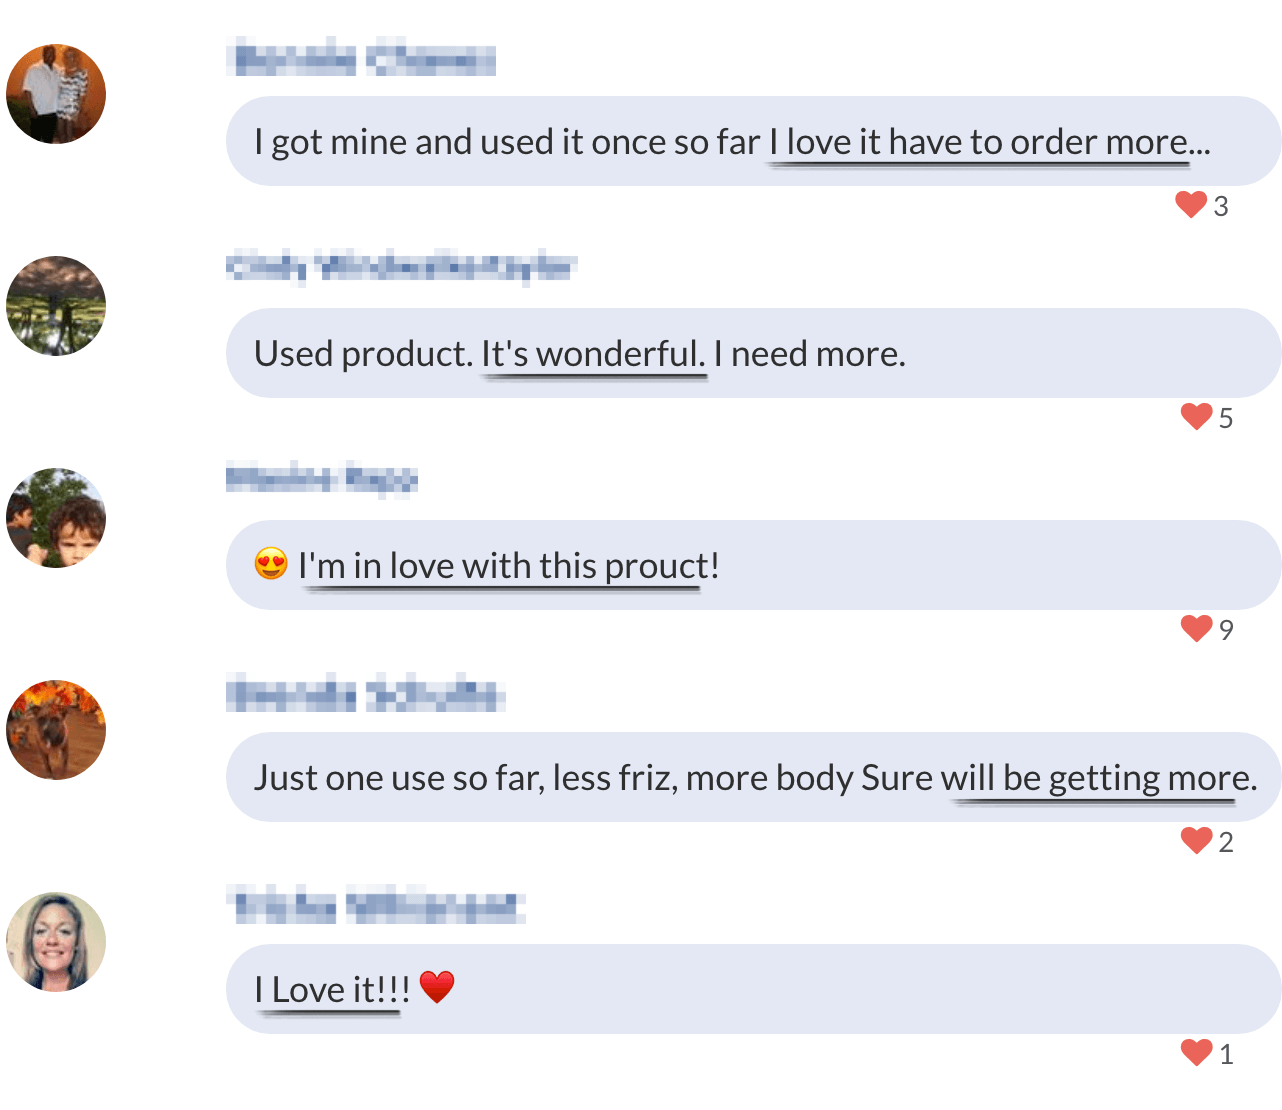Click the heart below 'I Love it!!!'
The width and height of the screenshot is (1282, 1110).
tap(1196, 1053)
